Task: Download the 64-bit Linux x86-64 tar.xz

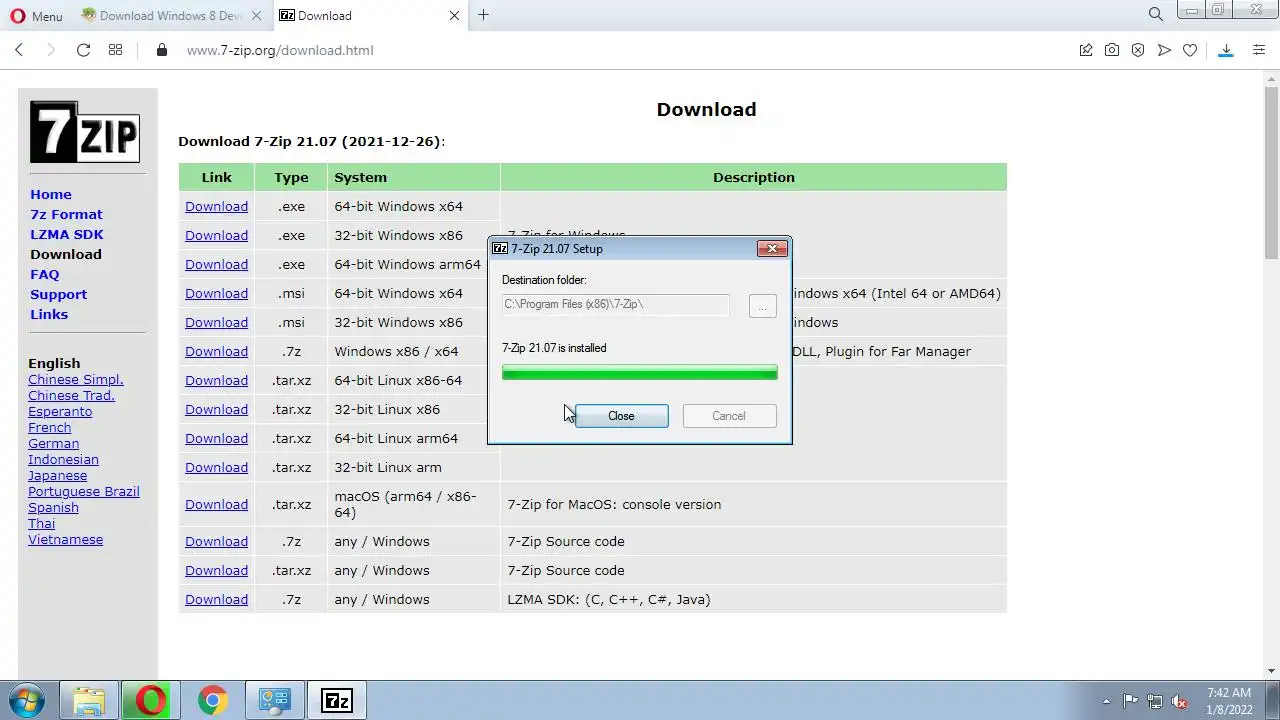Action: (x=216, y=380)
